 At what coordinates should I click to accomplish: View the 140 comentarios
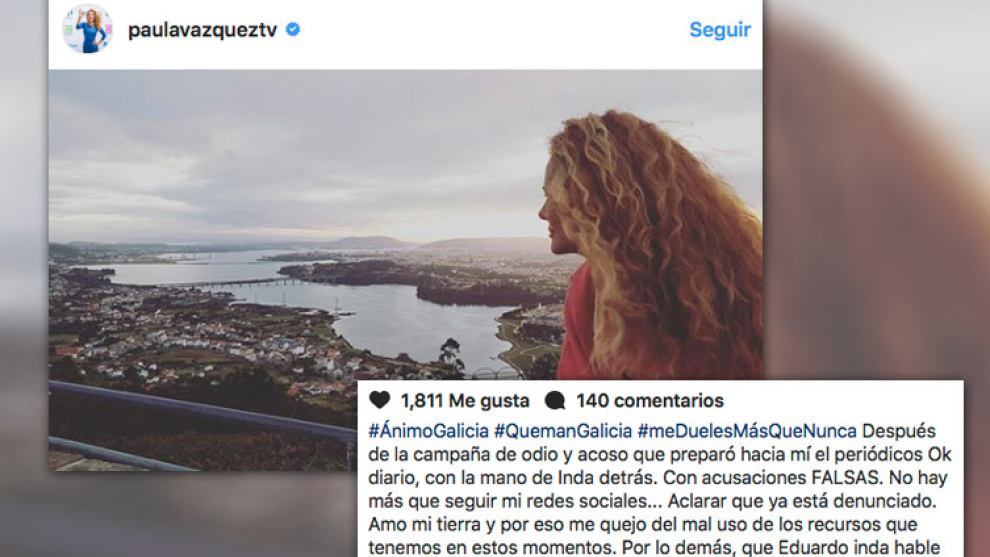point(650,400)
